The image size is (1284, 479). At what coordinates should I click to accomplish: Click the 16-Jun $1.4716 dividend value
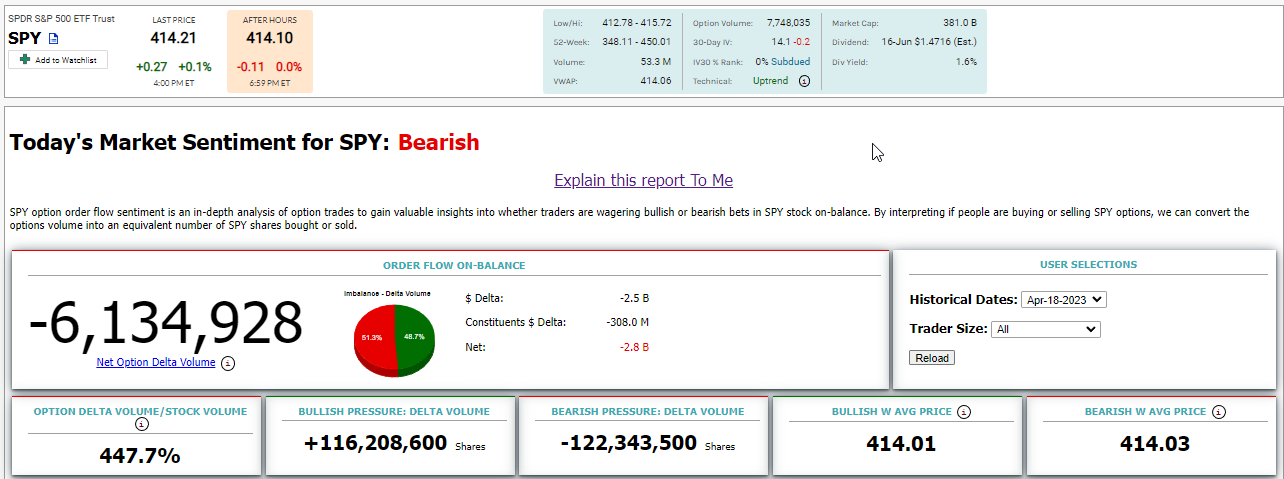929,42
